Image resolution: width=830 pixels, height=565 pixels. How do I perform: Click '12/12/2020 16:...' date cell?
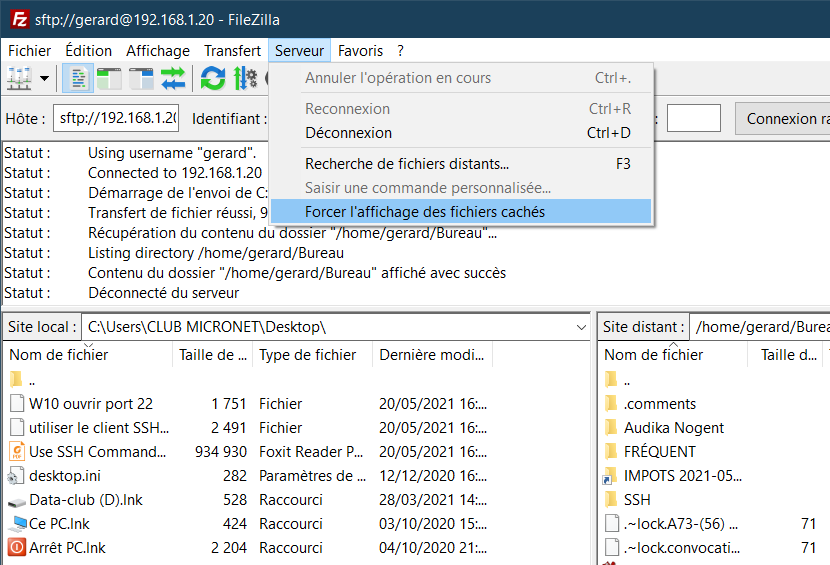tap(433, 476)
